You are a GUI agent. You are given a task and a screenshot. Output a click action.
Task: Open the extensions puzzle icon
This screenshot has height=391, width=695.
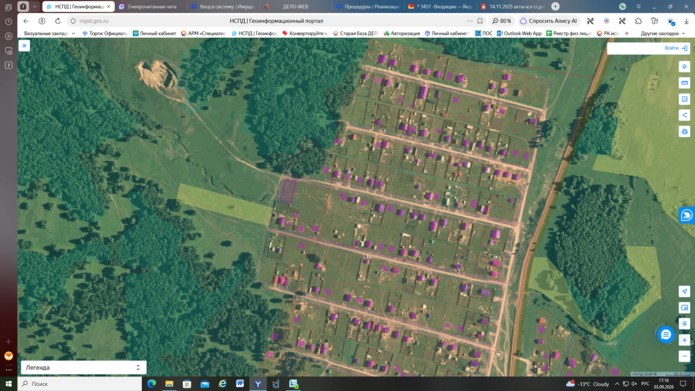[x=638, y=21]
